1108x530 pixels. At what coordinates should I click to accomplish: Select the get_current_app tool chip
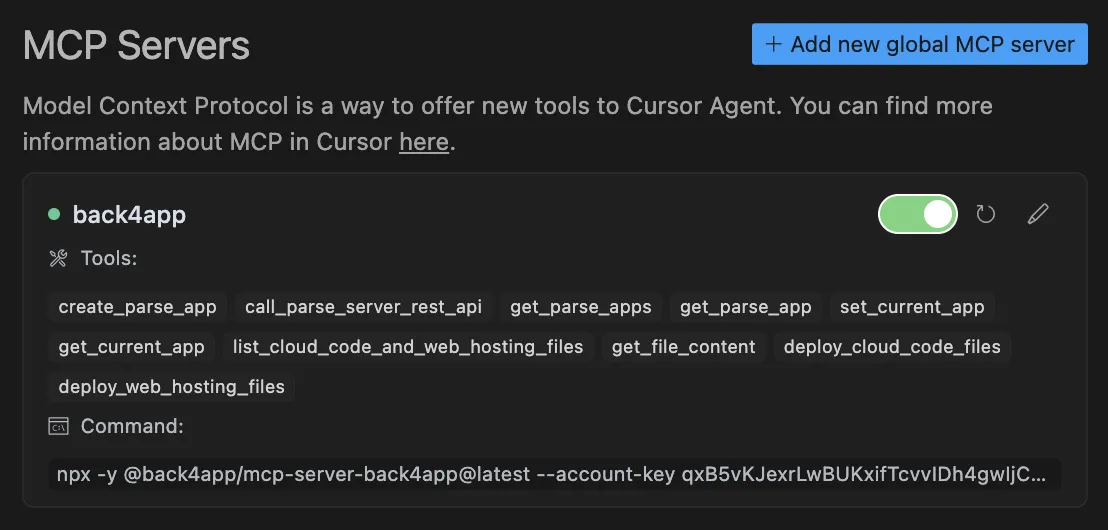click(131, 347)
